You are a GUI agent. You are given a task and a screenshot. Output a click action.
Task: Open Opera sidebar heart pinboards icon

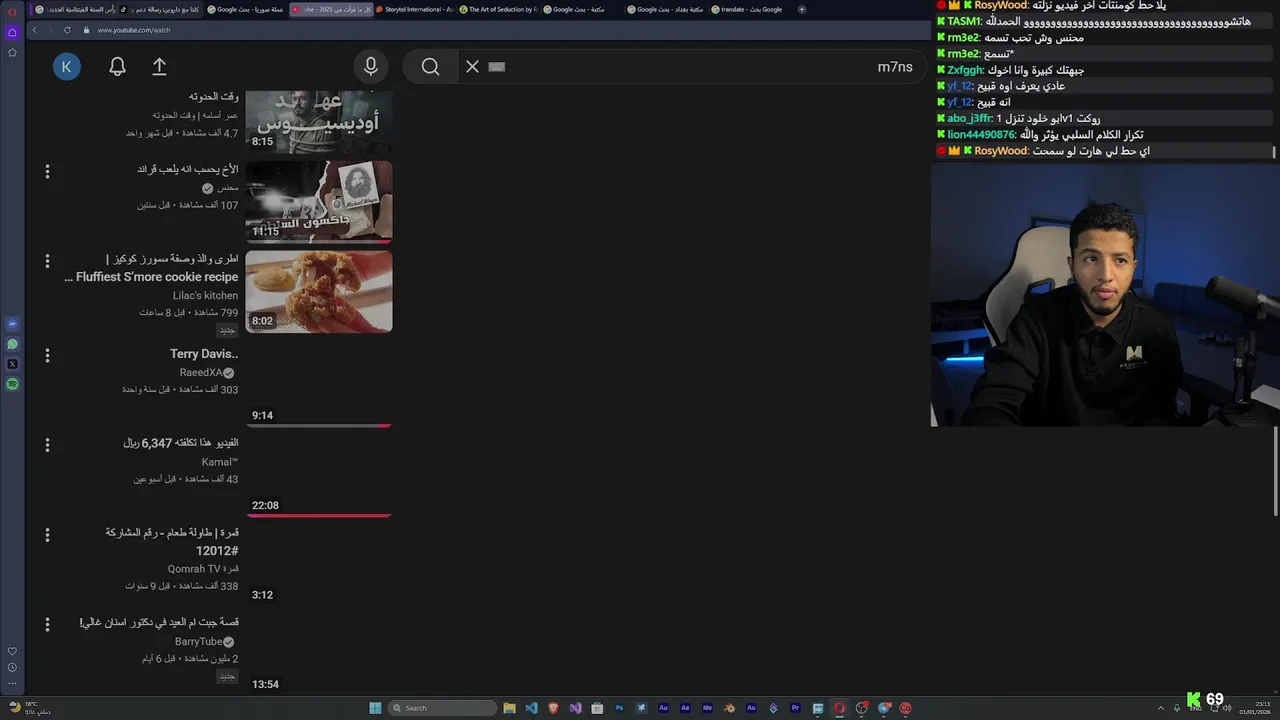12,651
